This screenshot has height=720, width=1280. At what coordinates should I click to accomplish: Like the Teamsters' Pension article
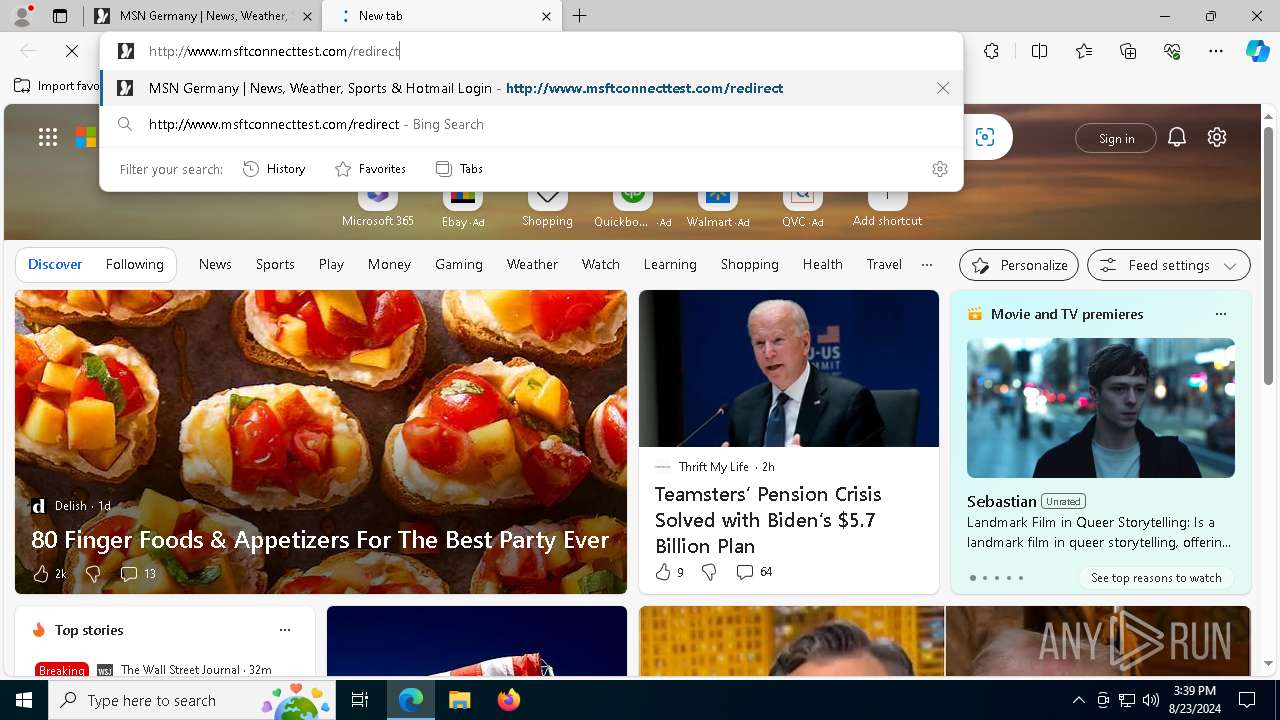(669, 572)
